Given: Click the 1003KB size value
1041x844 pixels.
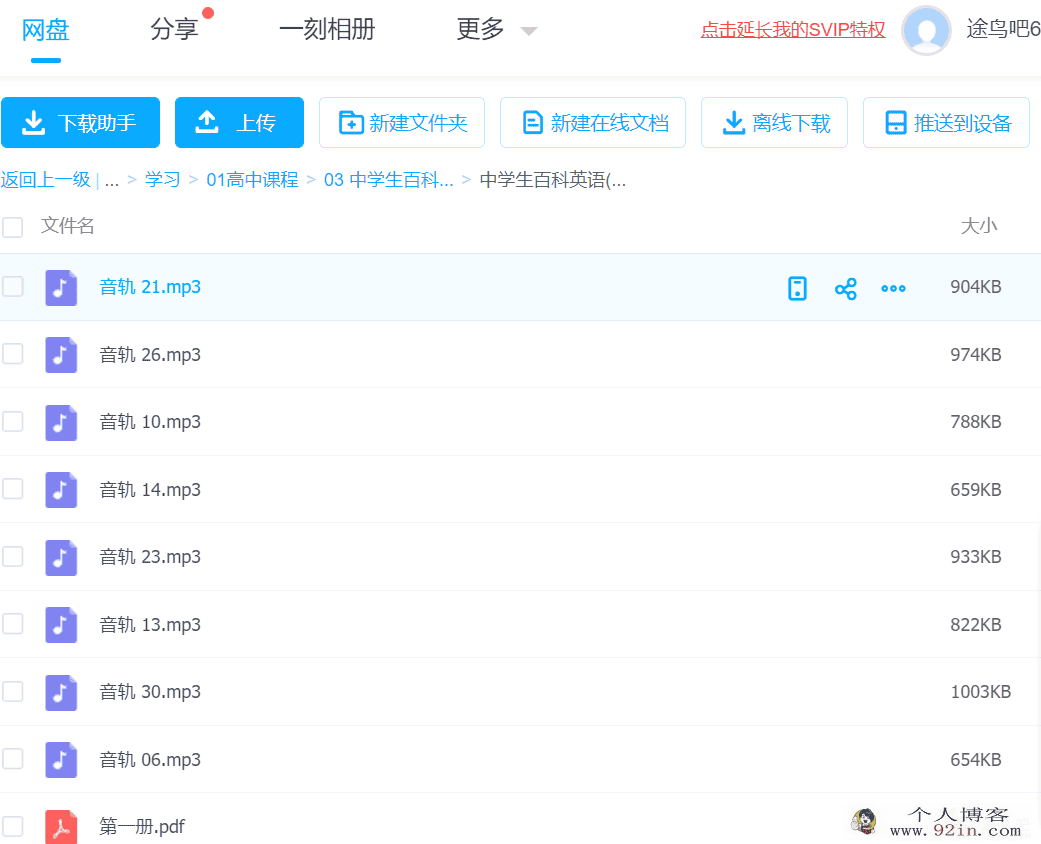Looking at the screenshot, I should click(981, 692).
